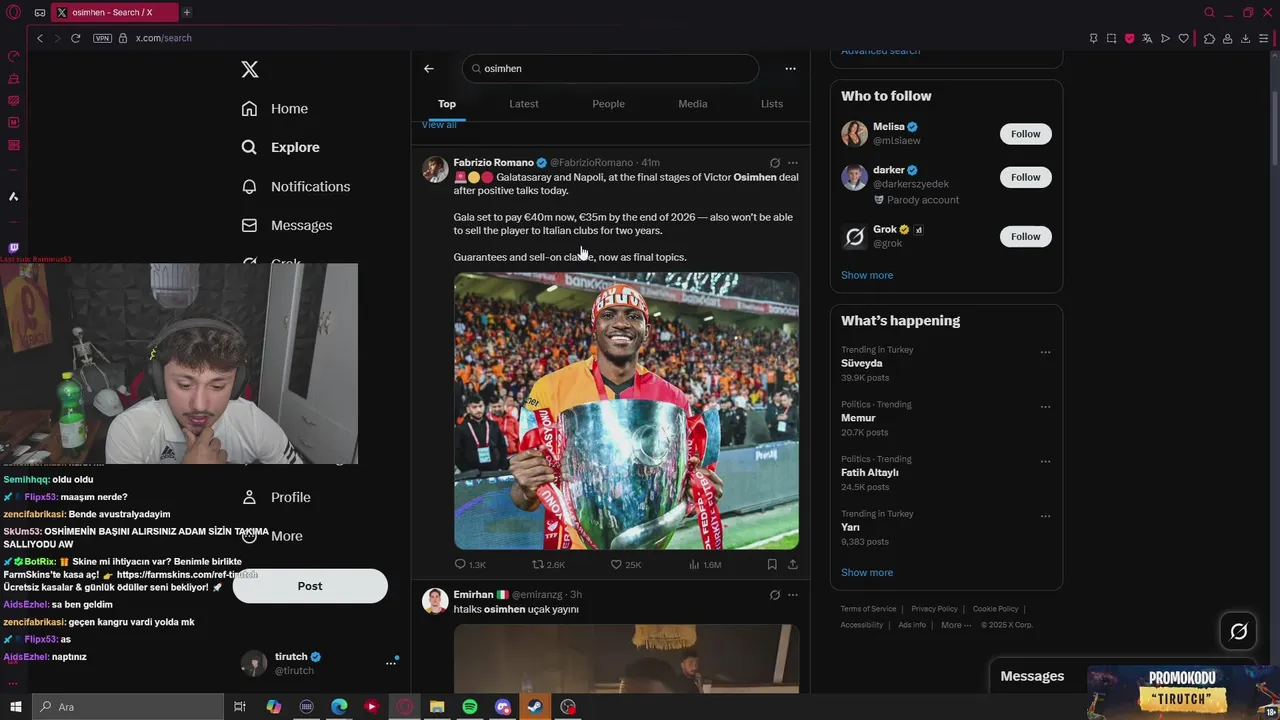Open Fatih Altaylı trending topic
1280x720 pixels.
pos(870,473)
